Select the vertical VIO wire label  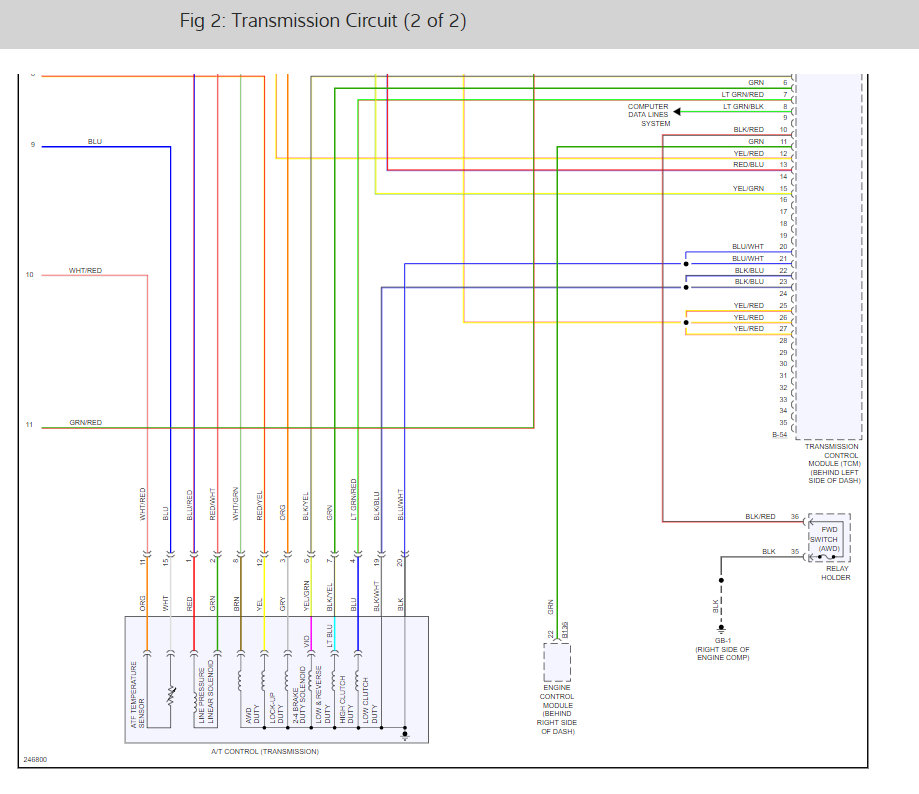click(x=307, y=642)
